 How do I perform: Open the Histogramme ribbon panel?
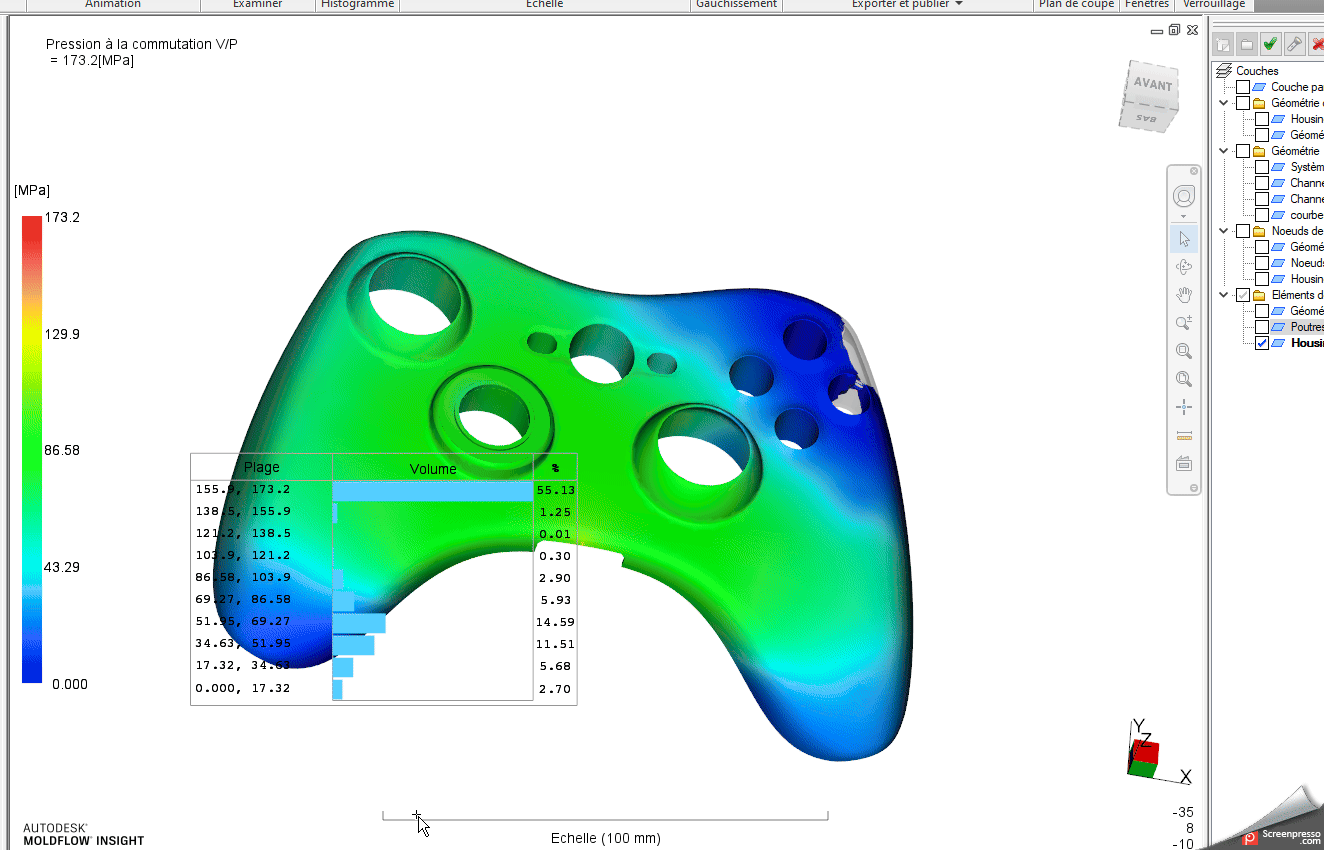(x=357, y=4)
